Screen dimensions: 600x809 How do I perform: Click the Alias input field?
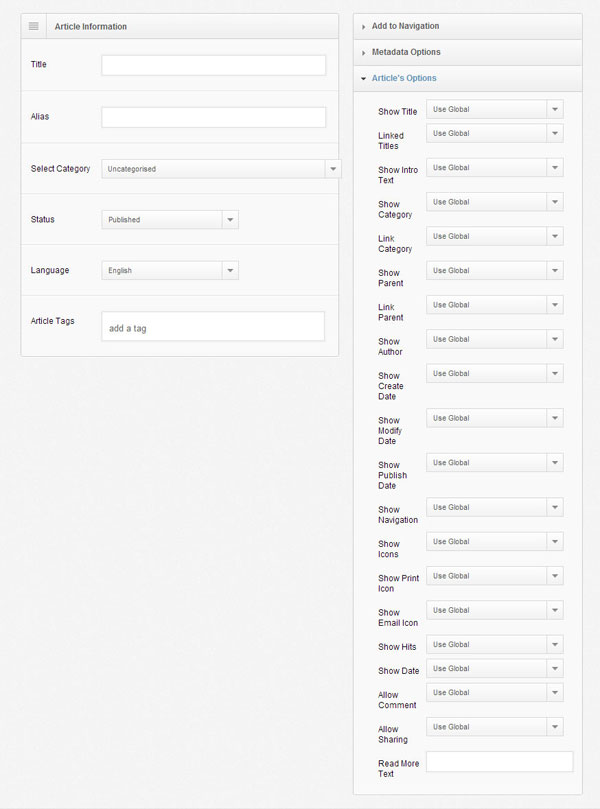pos(214,117)
